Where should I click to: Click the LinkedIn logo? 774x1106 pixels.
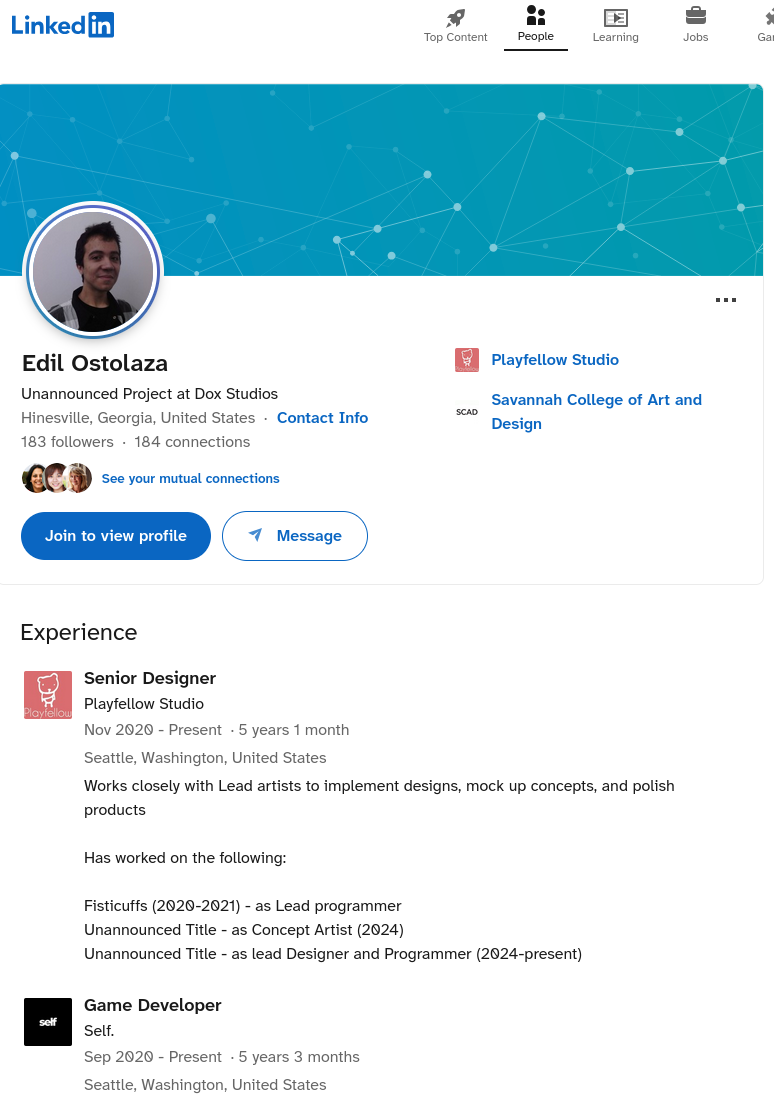point(63,25)
